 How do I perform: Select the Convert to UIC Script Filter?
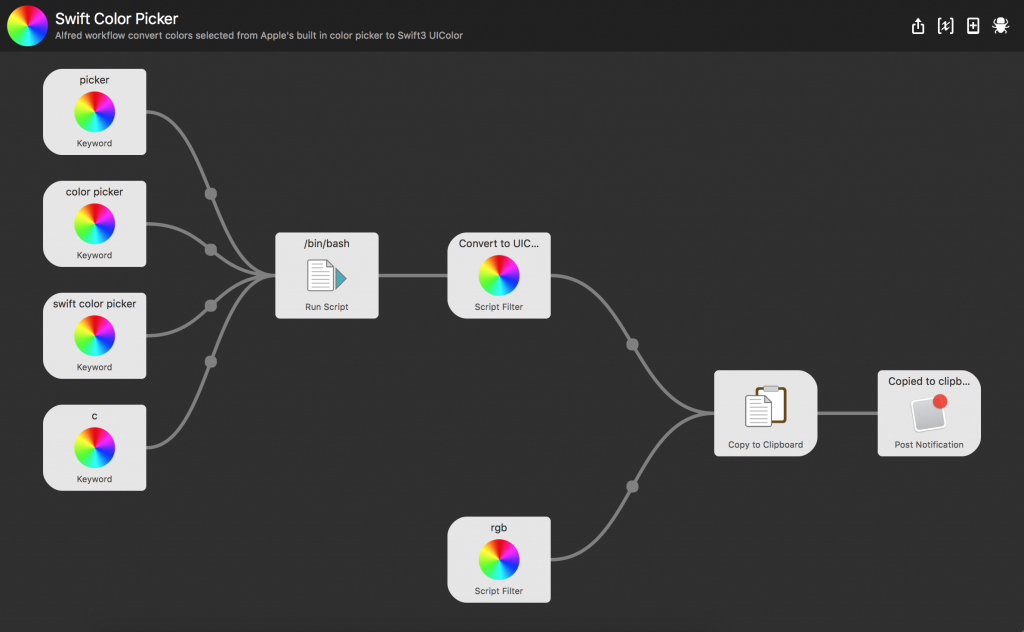pos(499,275)
